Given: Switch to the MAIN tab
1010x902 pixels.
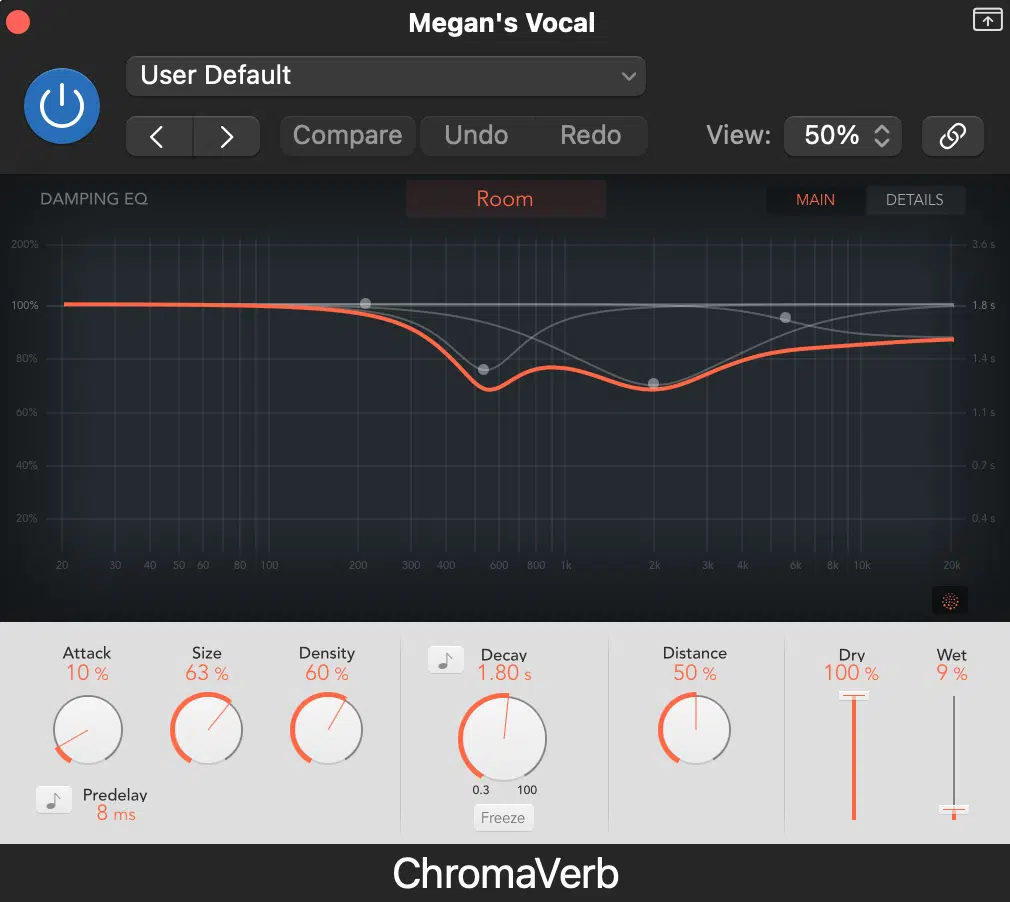Looking at the screenshot, I should pyautogui.click(x=815, y=200).
